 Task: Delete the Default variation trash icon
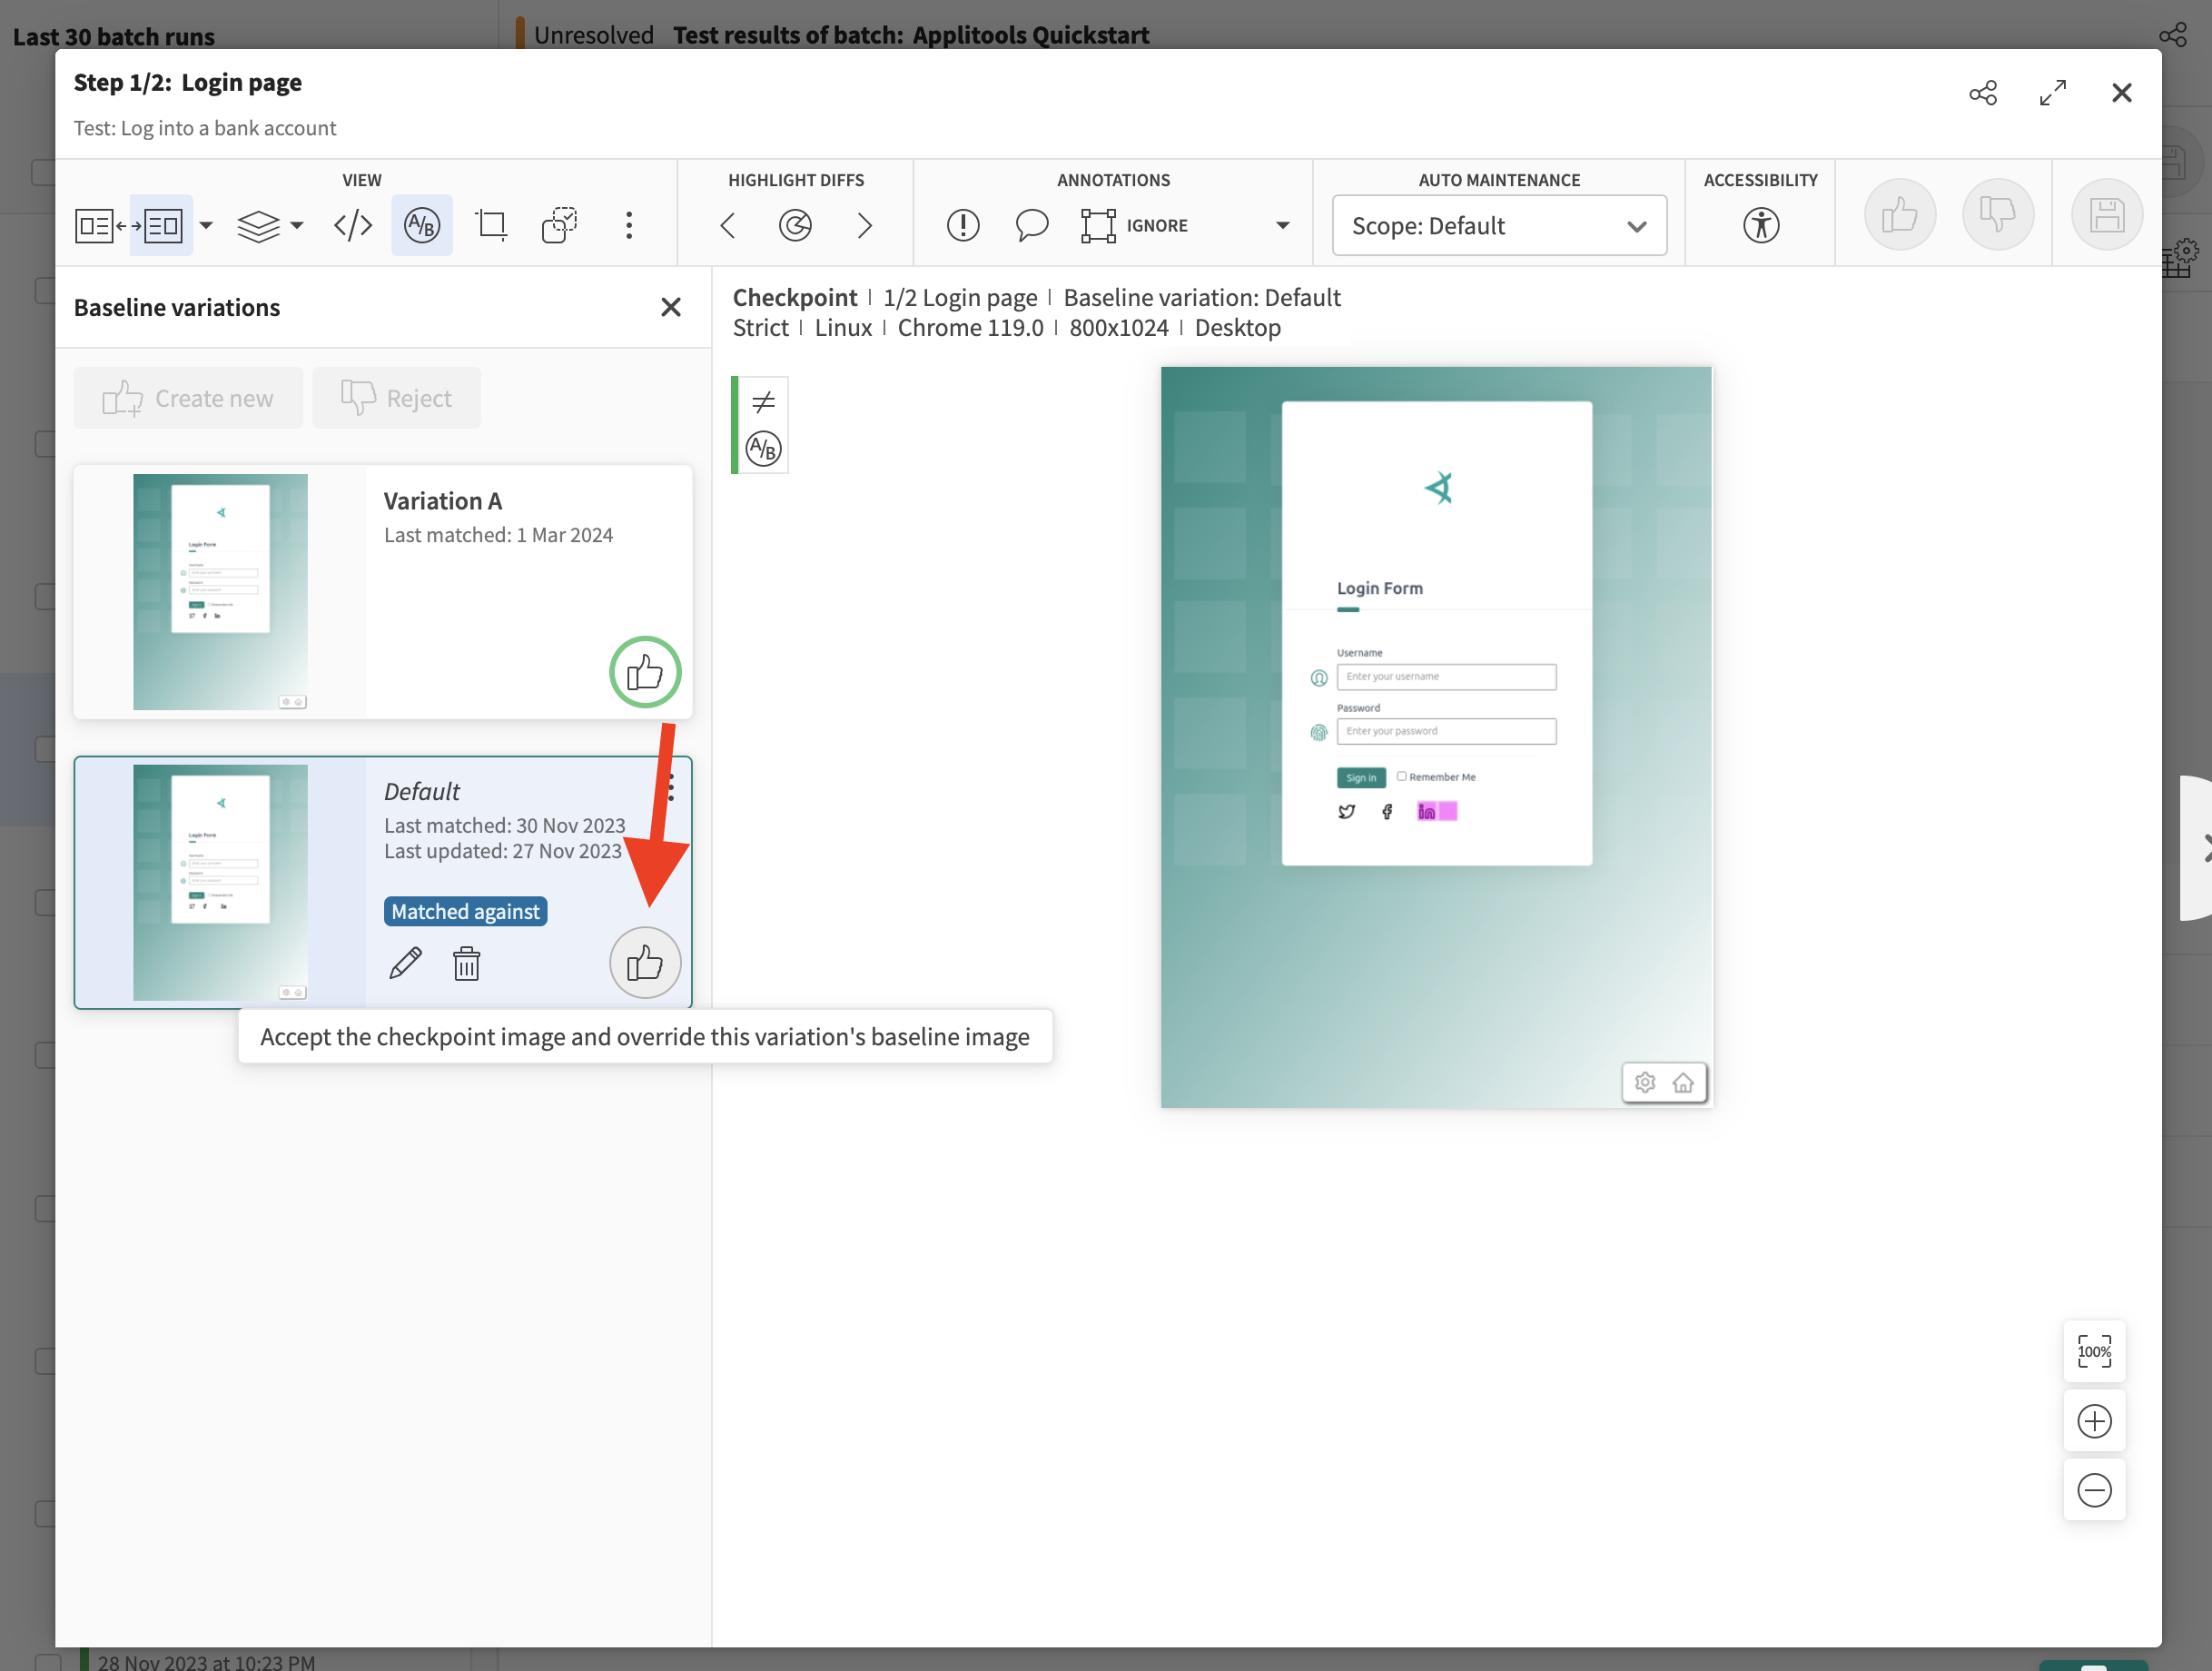466,963
